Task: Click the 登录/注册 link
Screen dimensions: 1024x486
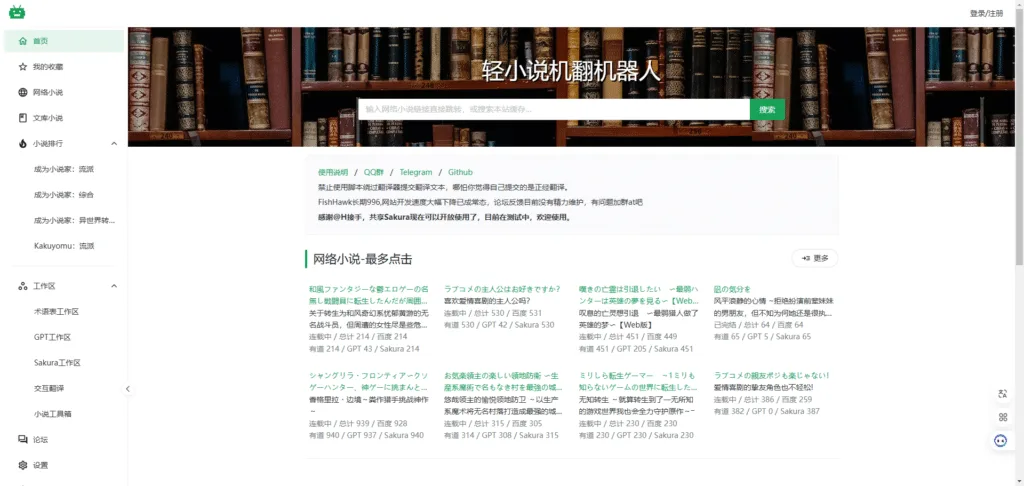Action: 986,13
